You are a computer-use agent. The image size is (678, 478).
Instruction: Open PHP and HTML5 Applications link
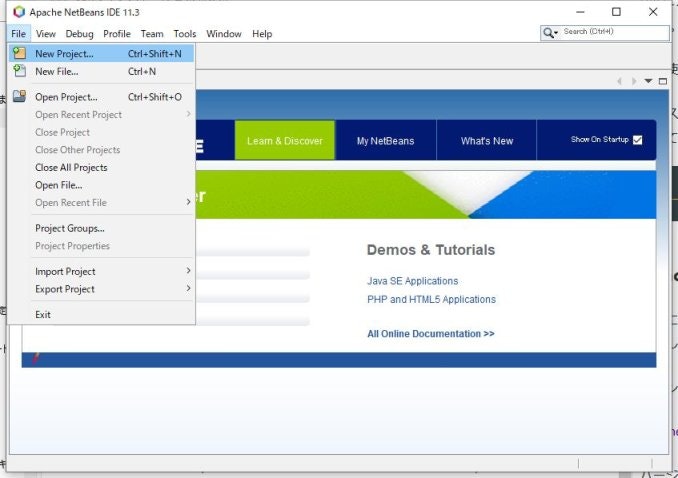431,299
